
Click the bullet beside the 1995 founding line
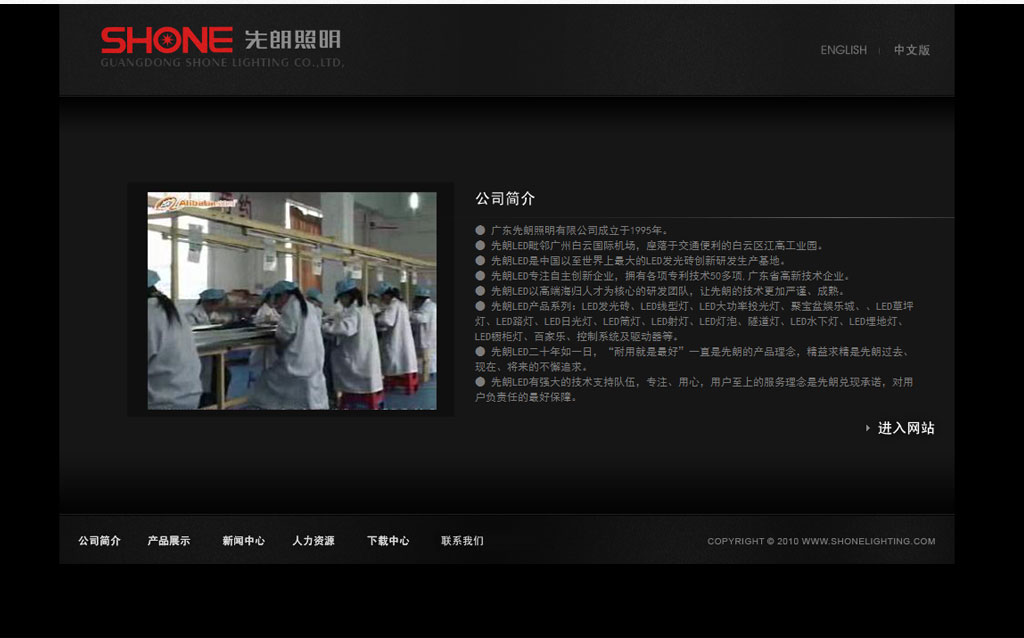(x=480, y=230)
